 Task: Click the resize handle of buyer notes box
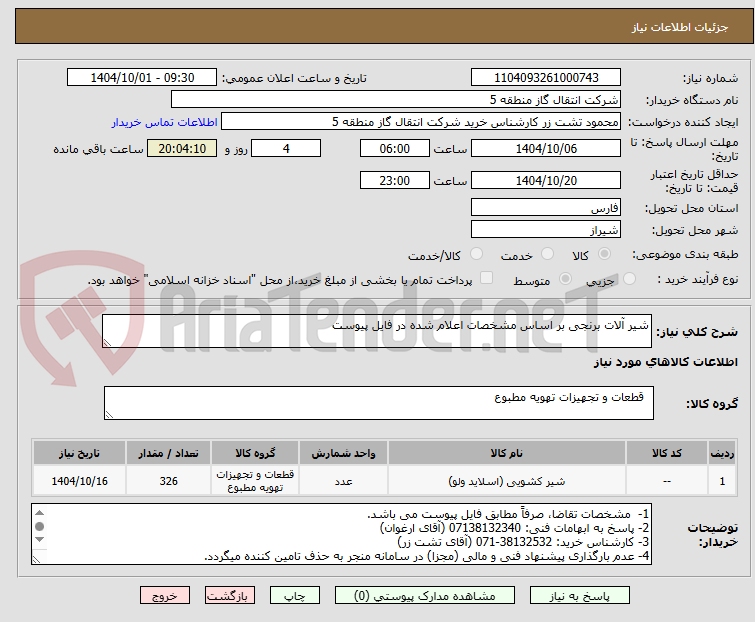coord(37,559)
